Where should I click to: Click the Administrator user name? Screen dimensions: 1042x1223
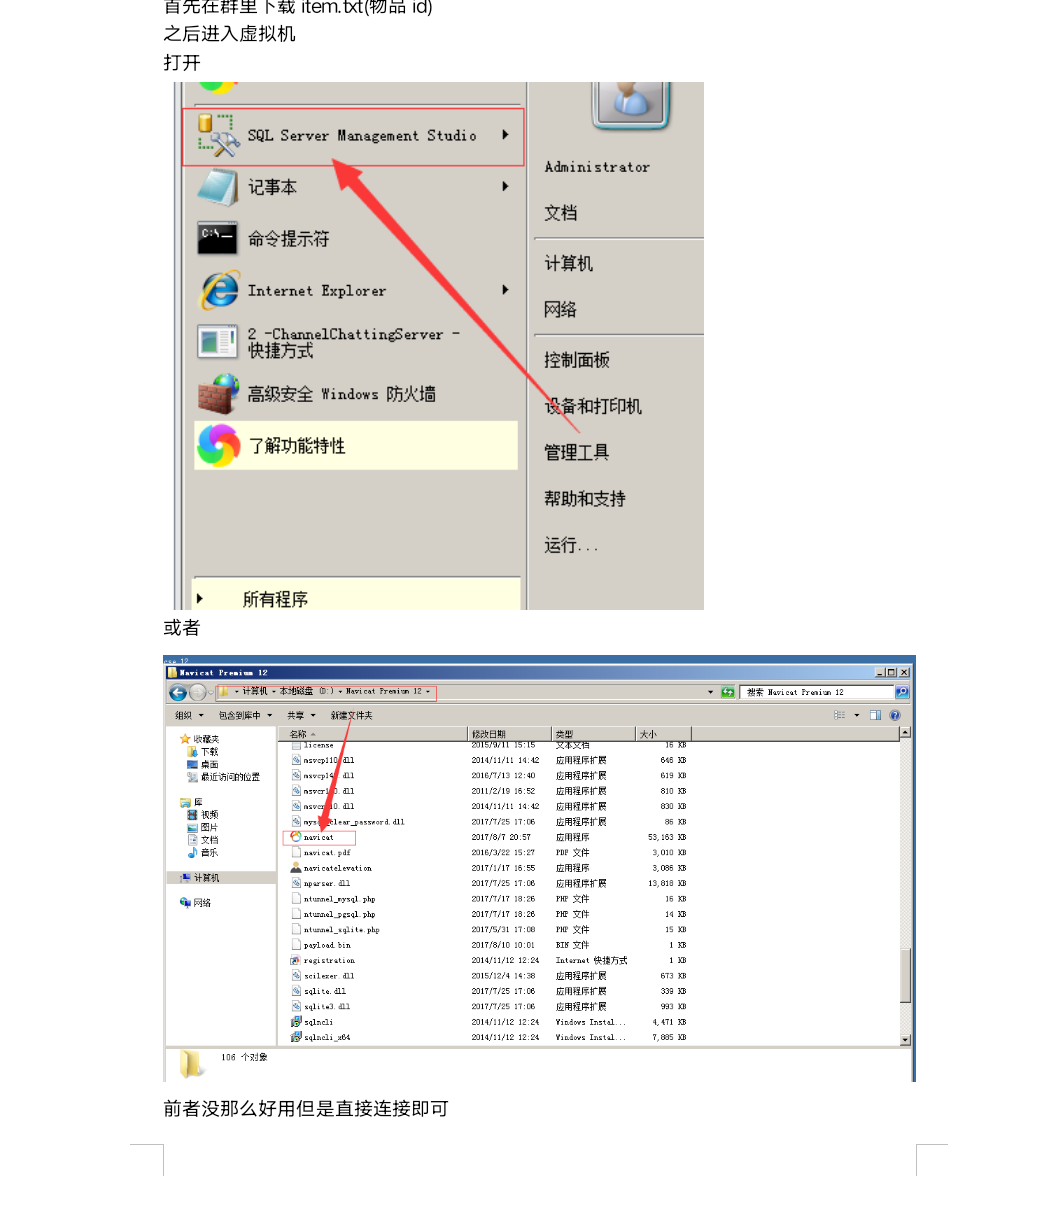(597, 167)
